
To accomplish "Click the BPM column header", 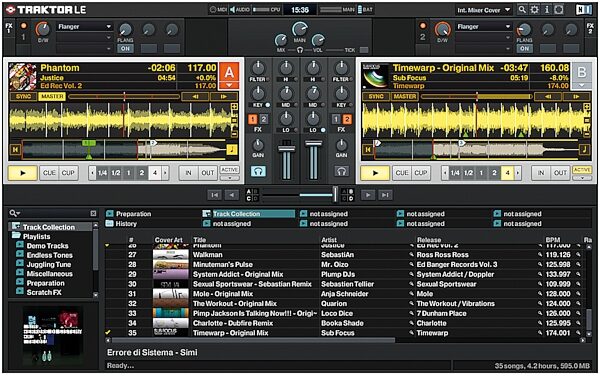I will [x=553, y=240].
